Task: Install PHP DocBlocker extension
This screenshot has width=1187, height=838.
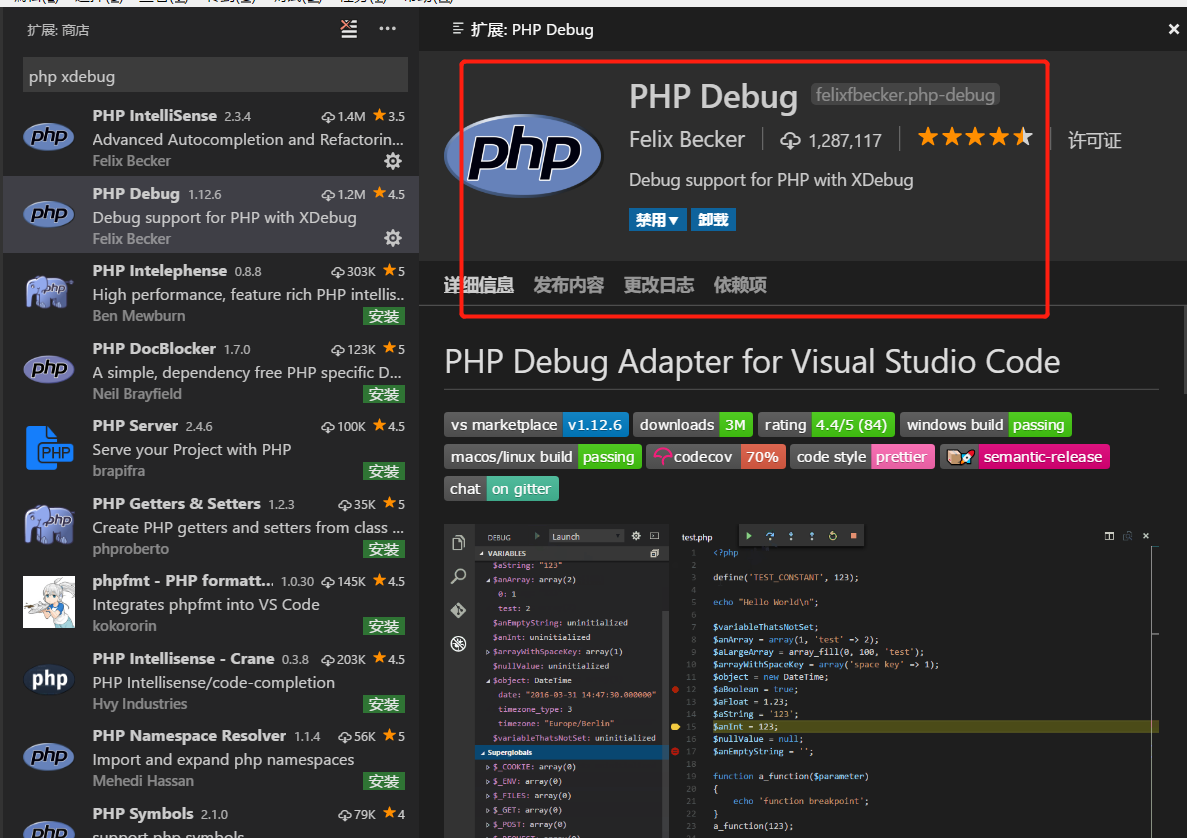Action: coord(384,394)
